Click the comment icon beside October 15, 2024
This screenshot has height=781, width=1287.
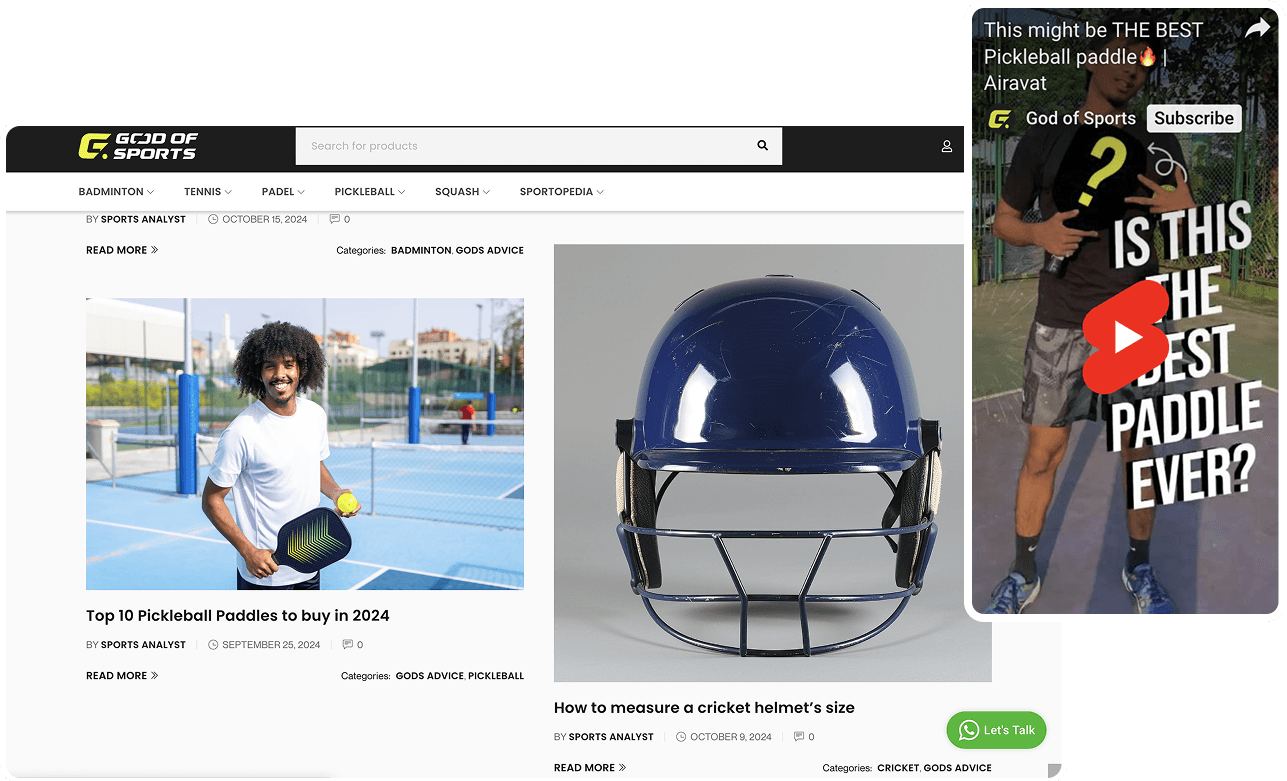[335, 219]
